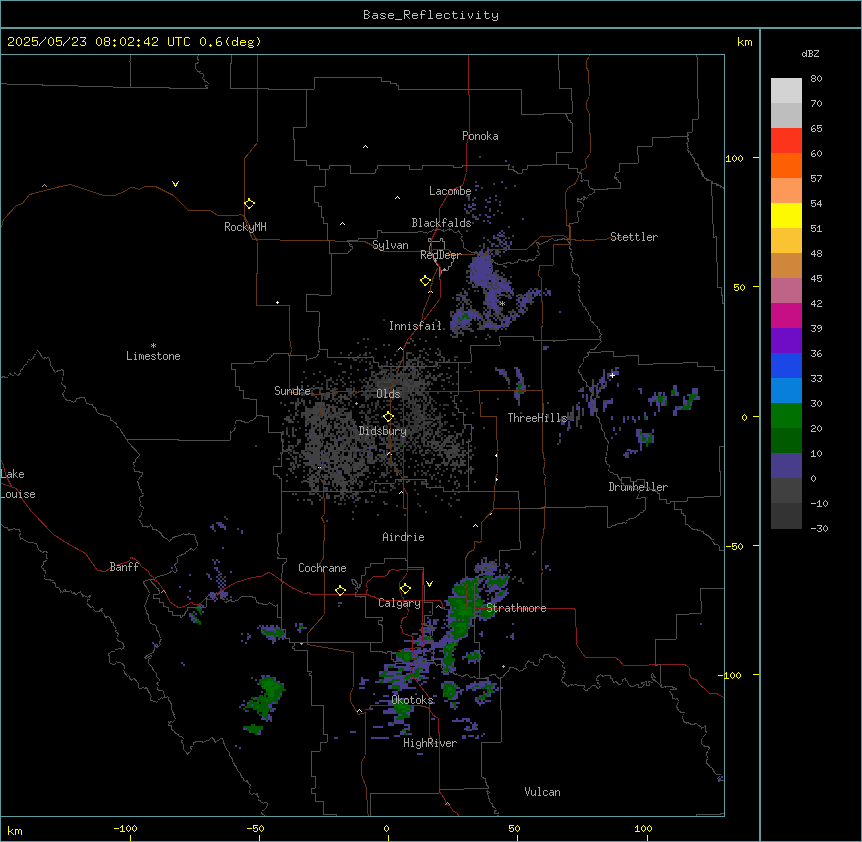
Task: Click the 65 value in dBZ legend
Action: click(x=816, y=129)
